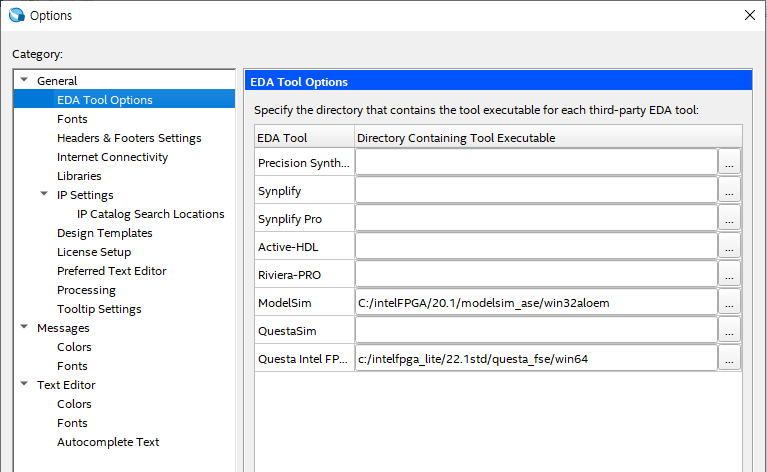Open Fonts under General category

click(72, 119)
